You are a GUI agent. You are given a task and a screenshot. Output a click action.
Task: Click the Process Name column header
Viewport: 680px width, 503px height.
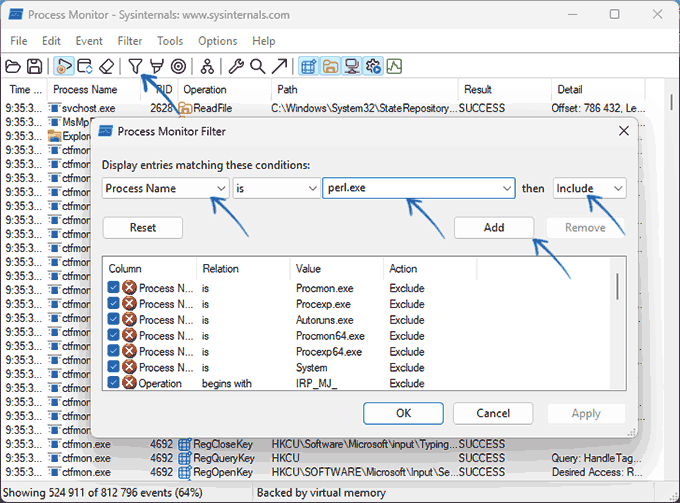tap(94, 89)
